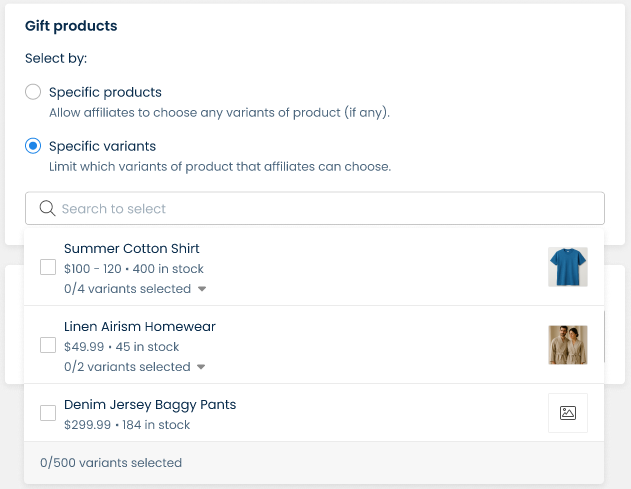Screen dimensions: 631x489
Task: Click the '0/4 variants selected' text
Action: [x=127, y=289]
